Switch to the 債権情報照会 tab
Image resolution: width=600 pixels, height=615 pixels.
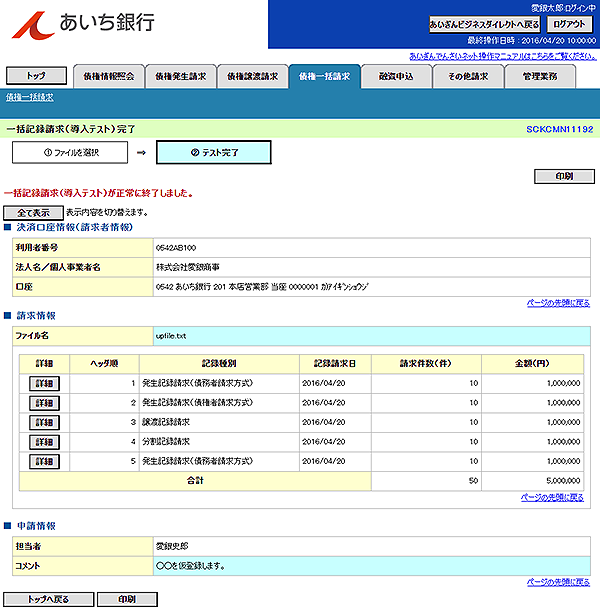tap(109, 76)
